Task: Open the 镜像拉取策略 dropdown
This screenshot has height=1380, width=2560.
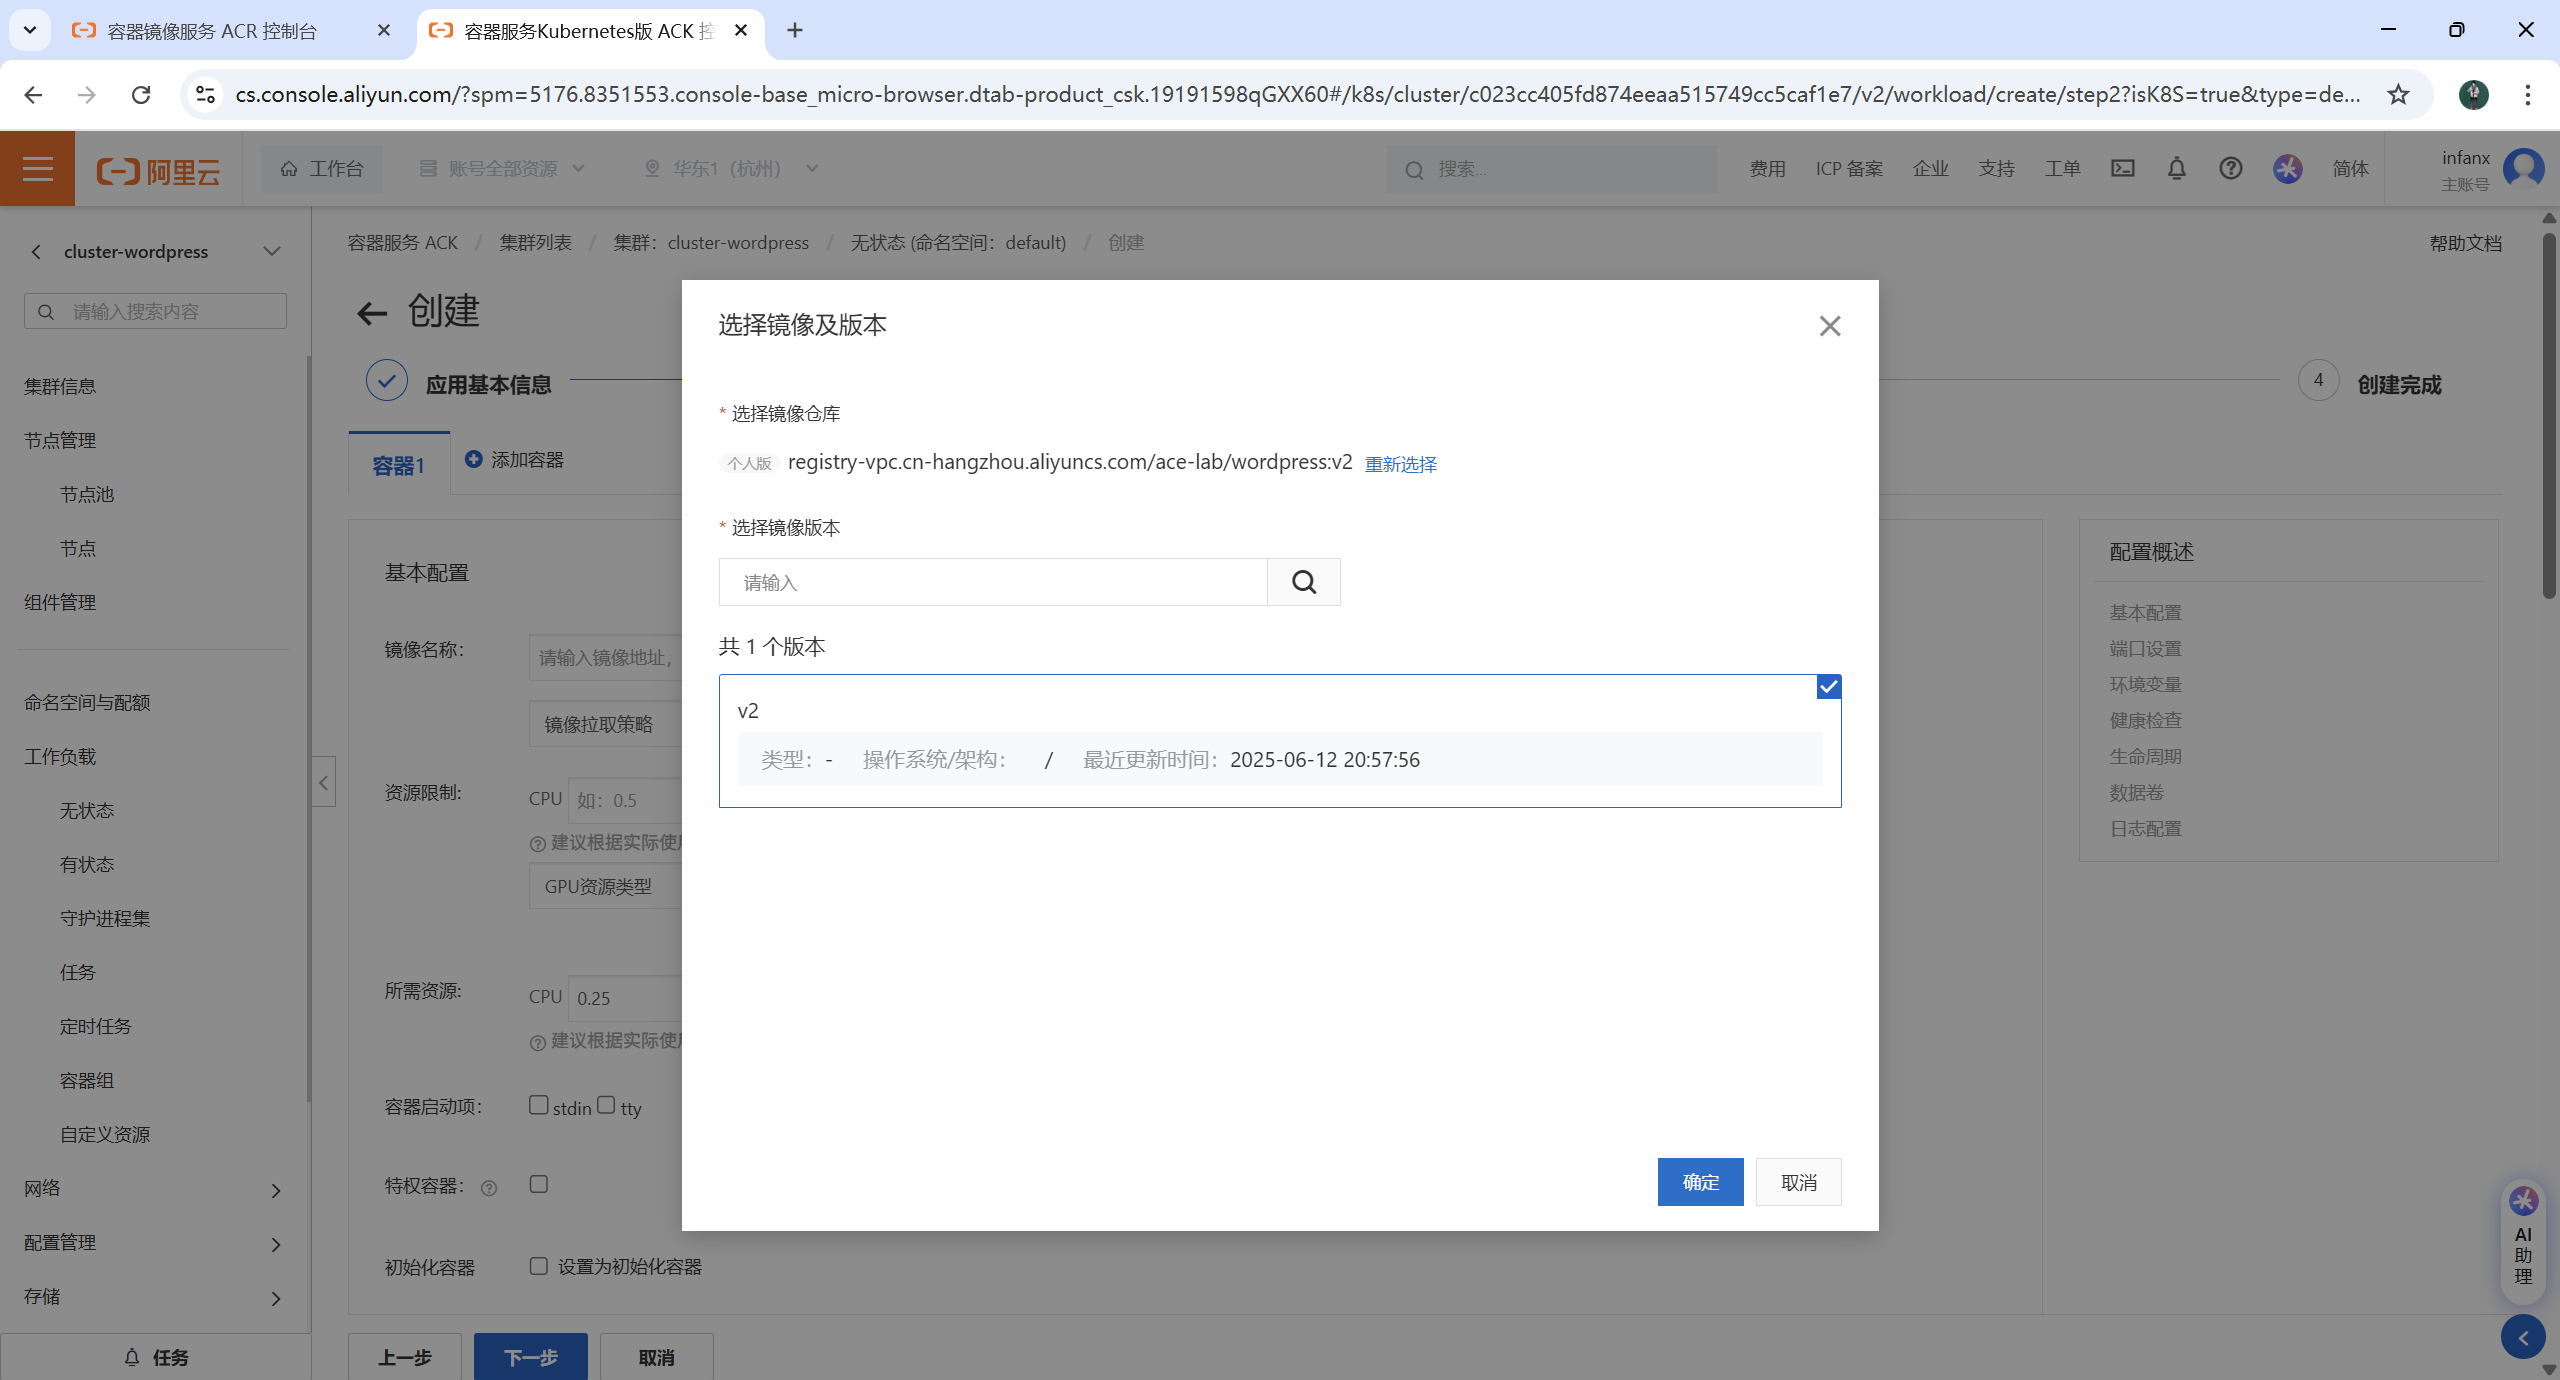Action: pyautogui.click(x=605, y=724)
